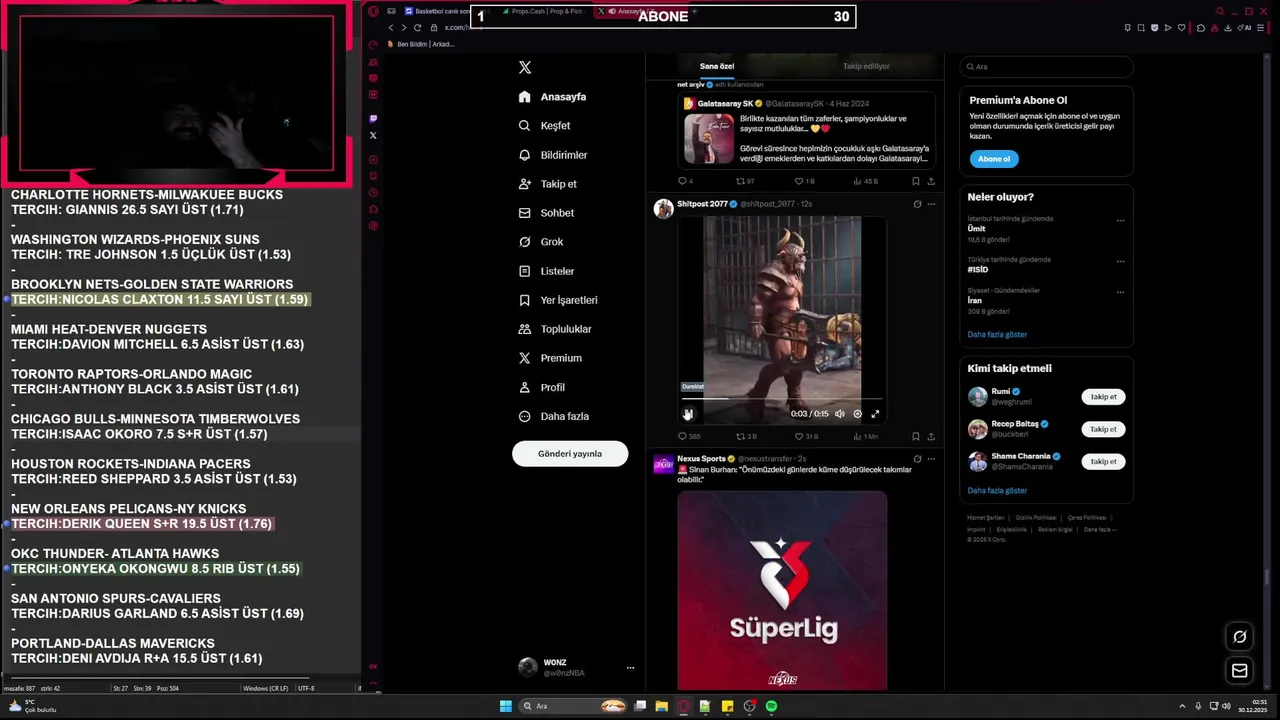Click Daha fazla göster under Kimi takip etmeli
This screenshot has width=1280, height=720.
[x=997, y=491]
